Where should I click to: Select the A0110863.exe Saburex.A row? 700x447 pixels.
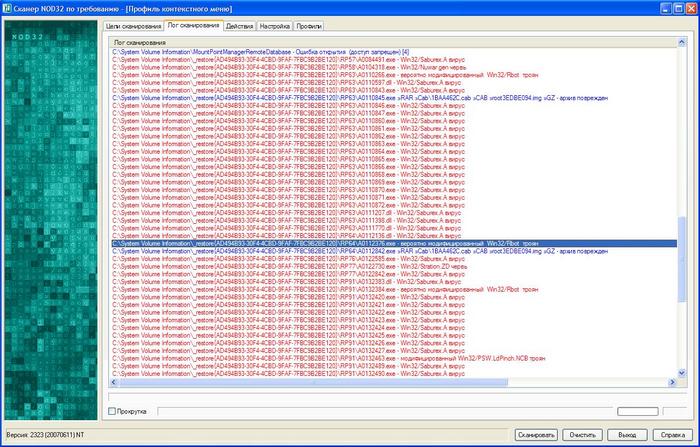pos(394,144)
